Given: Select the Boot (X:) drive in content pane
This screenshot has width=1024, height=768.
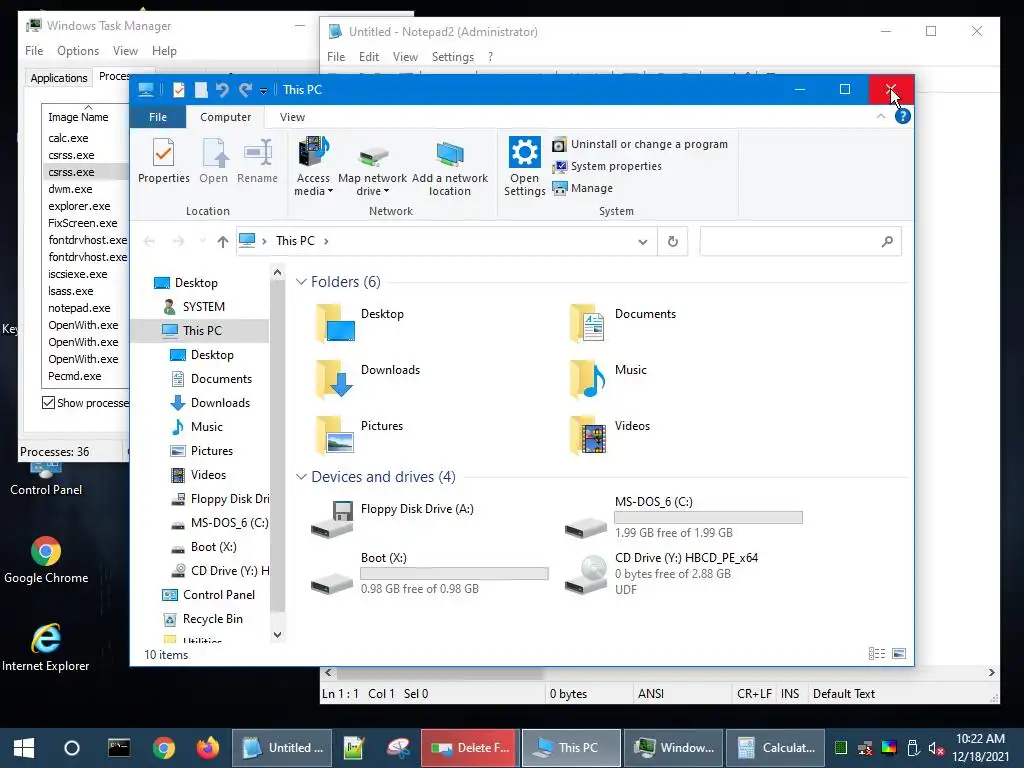Looking at the screenshot, I should pyautogui.click(x=429, y=575).
